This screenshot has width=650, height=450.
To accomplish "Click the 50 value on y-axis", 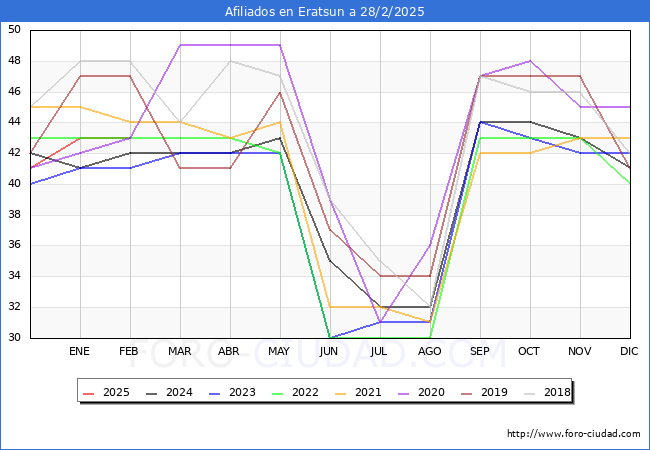I will click(14, 29).
